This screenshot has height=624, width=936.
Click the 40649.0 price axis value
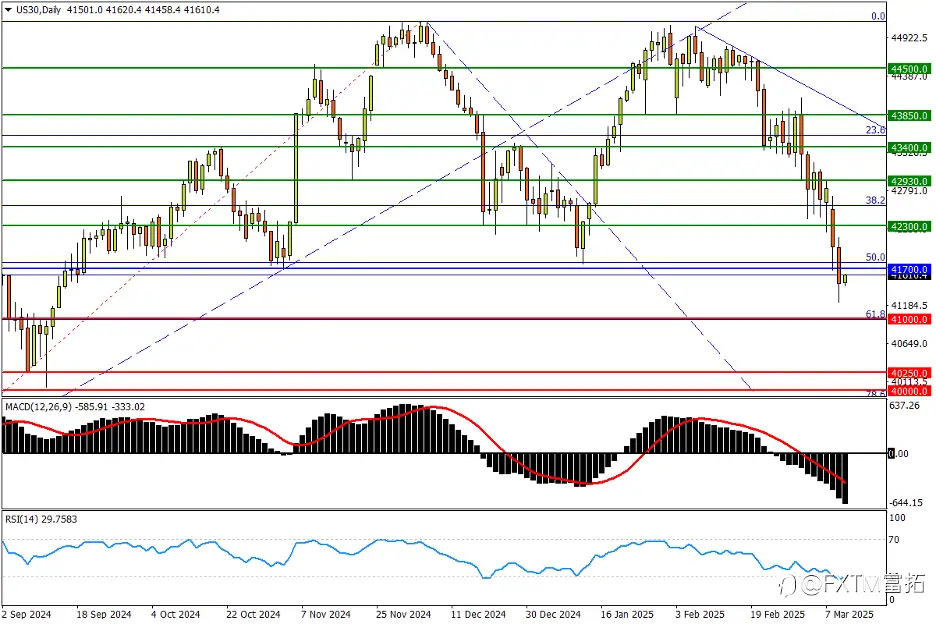[x=909, y=343]
